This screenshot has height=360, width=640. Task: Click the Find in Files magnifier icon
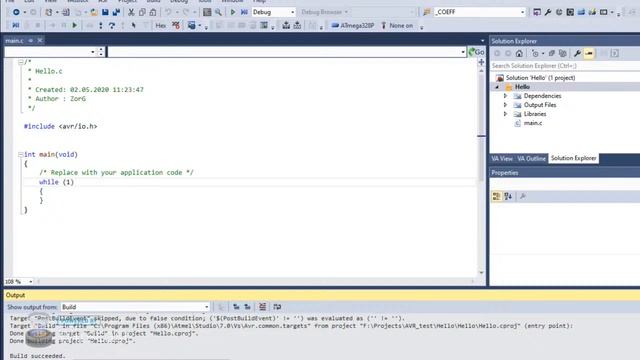(x=218, y=12)
